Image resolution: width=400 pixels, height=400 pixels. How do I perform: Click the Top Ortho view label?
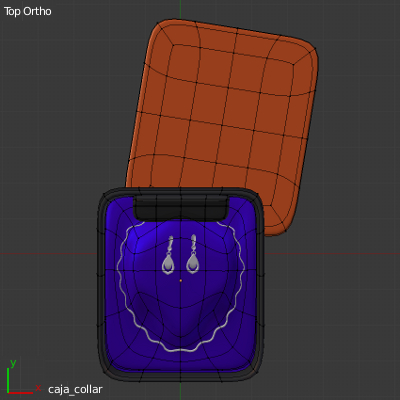[28, 11]
